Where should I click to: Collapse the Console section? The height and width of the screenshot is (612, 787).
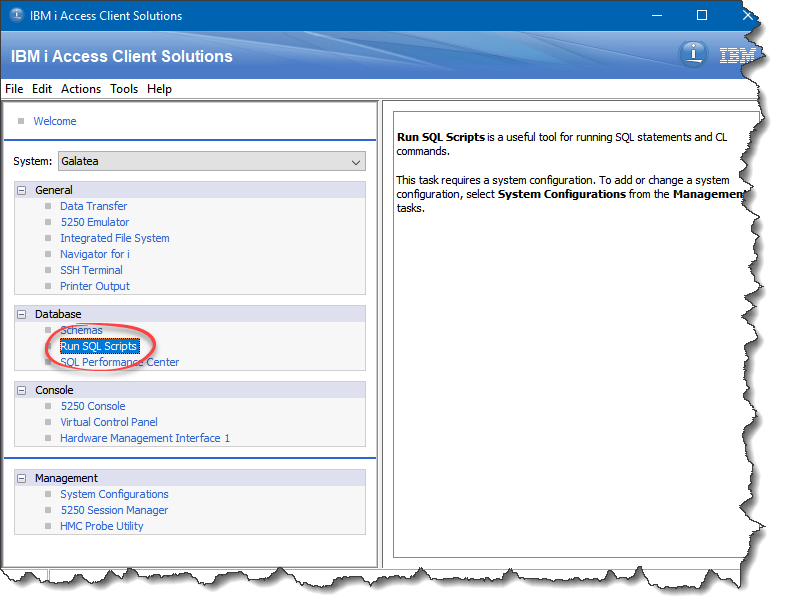pos(23,390)
